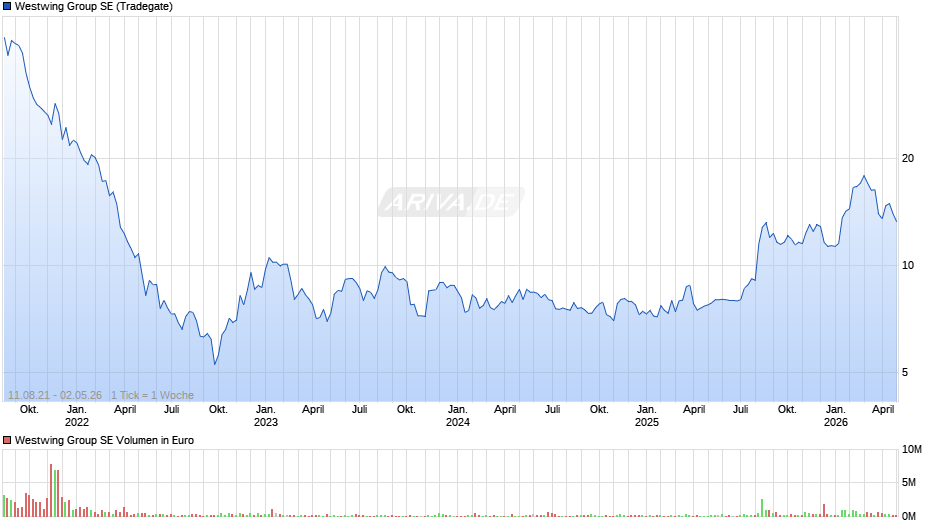Image resolution: width=940 pixels, height=526 pixels.
Task: Click the price axis label '10'
Action: pyautogui.click(x=908, y=265)
